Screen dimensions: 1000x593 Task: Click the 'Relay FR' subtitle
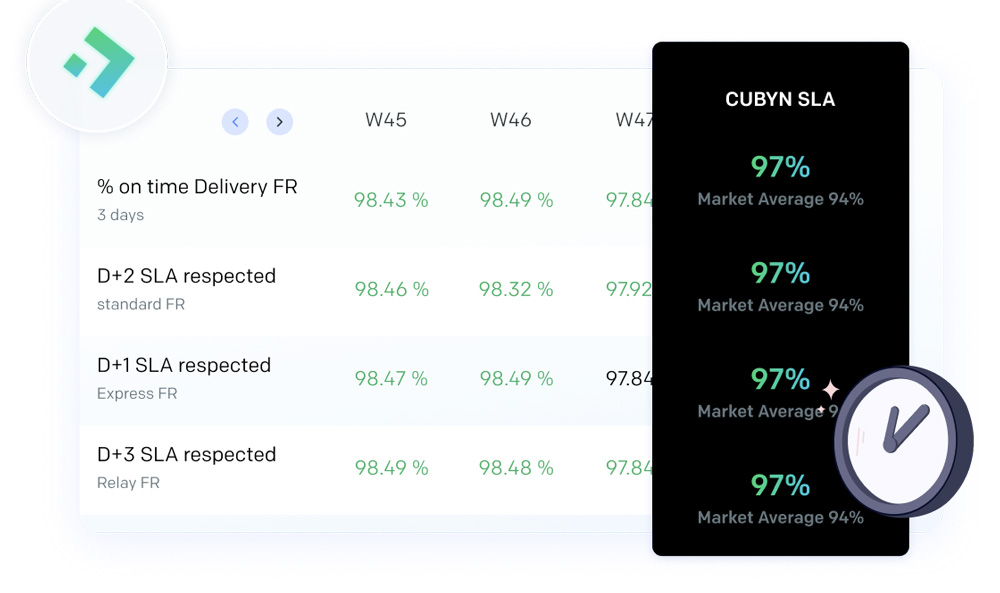click(128, 483)
